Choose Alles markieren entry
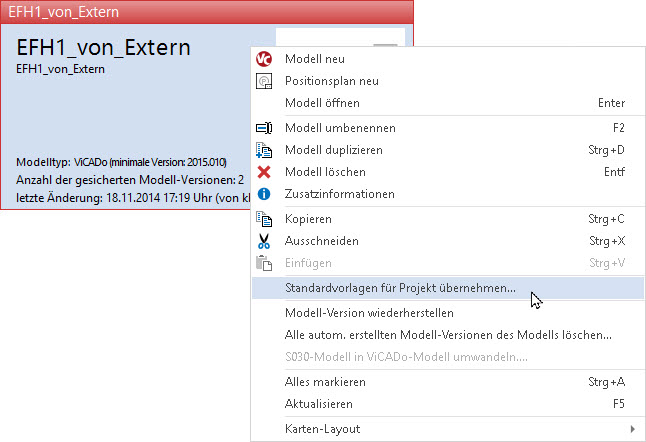 click(447, 382)
